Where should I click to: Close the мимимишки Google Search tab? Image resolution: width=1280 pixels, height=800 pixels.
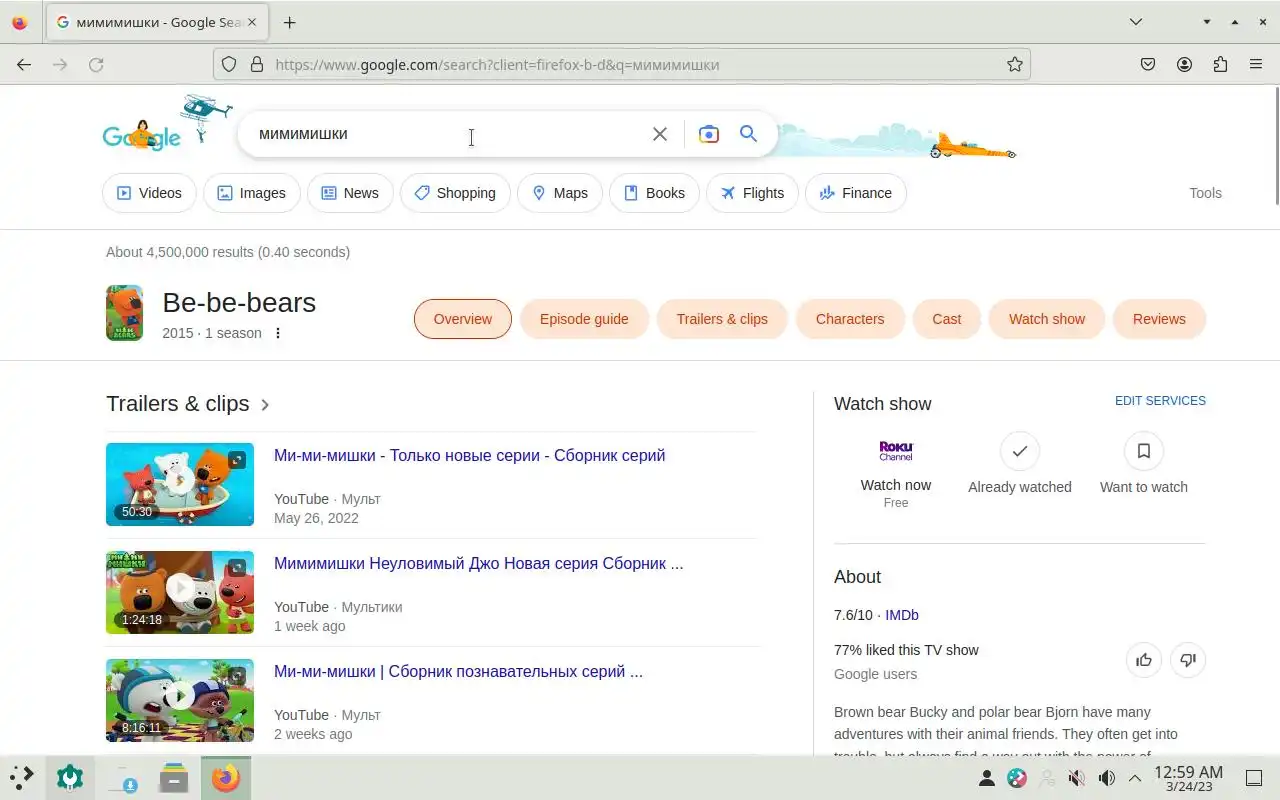[252, 22]
